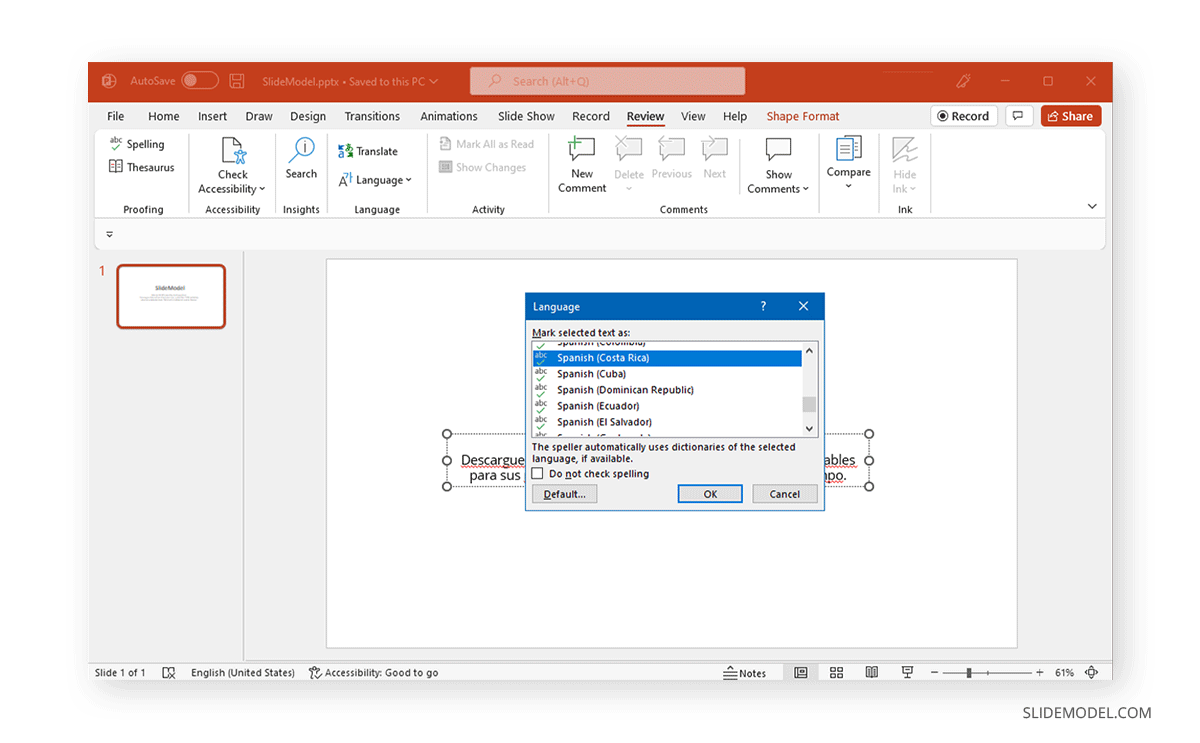Open the Shape Format tab
1200x743 pixels.
tap(802, 116)
